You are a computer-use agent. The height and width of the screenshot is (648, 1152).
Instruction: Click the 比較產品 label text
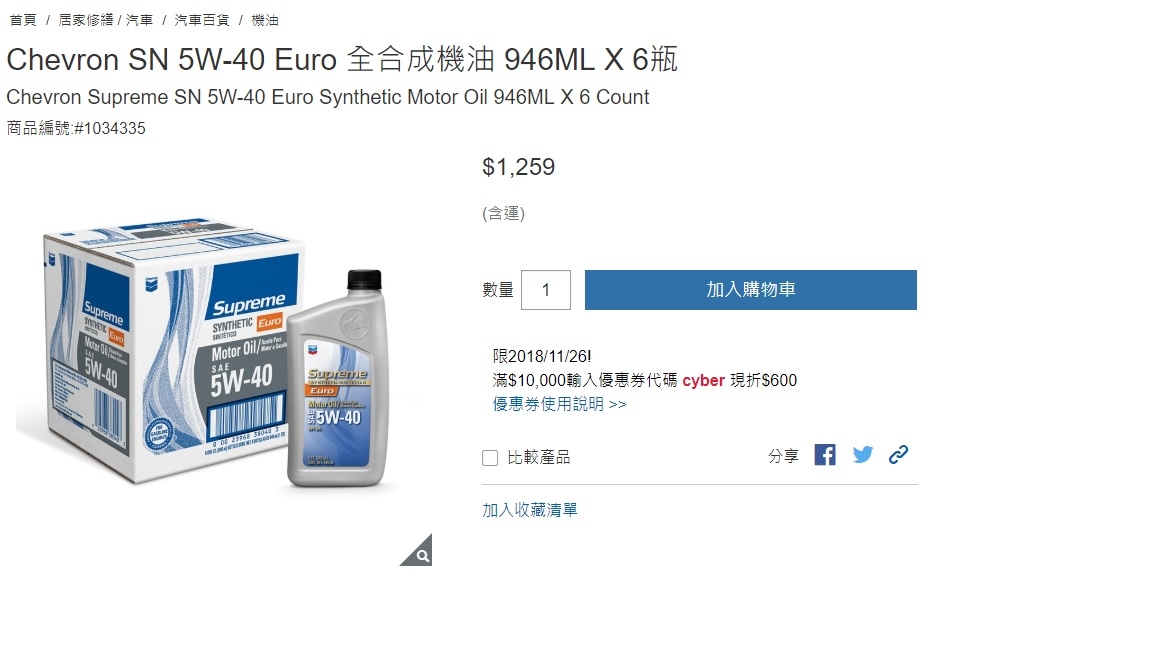tap(539, 457)
